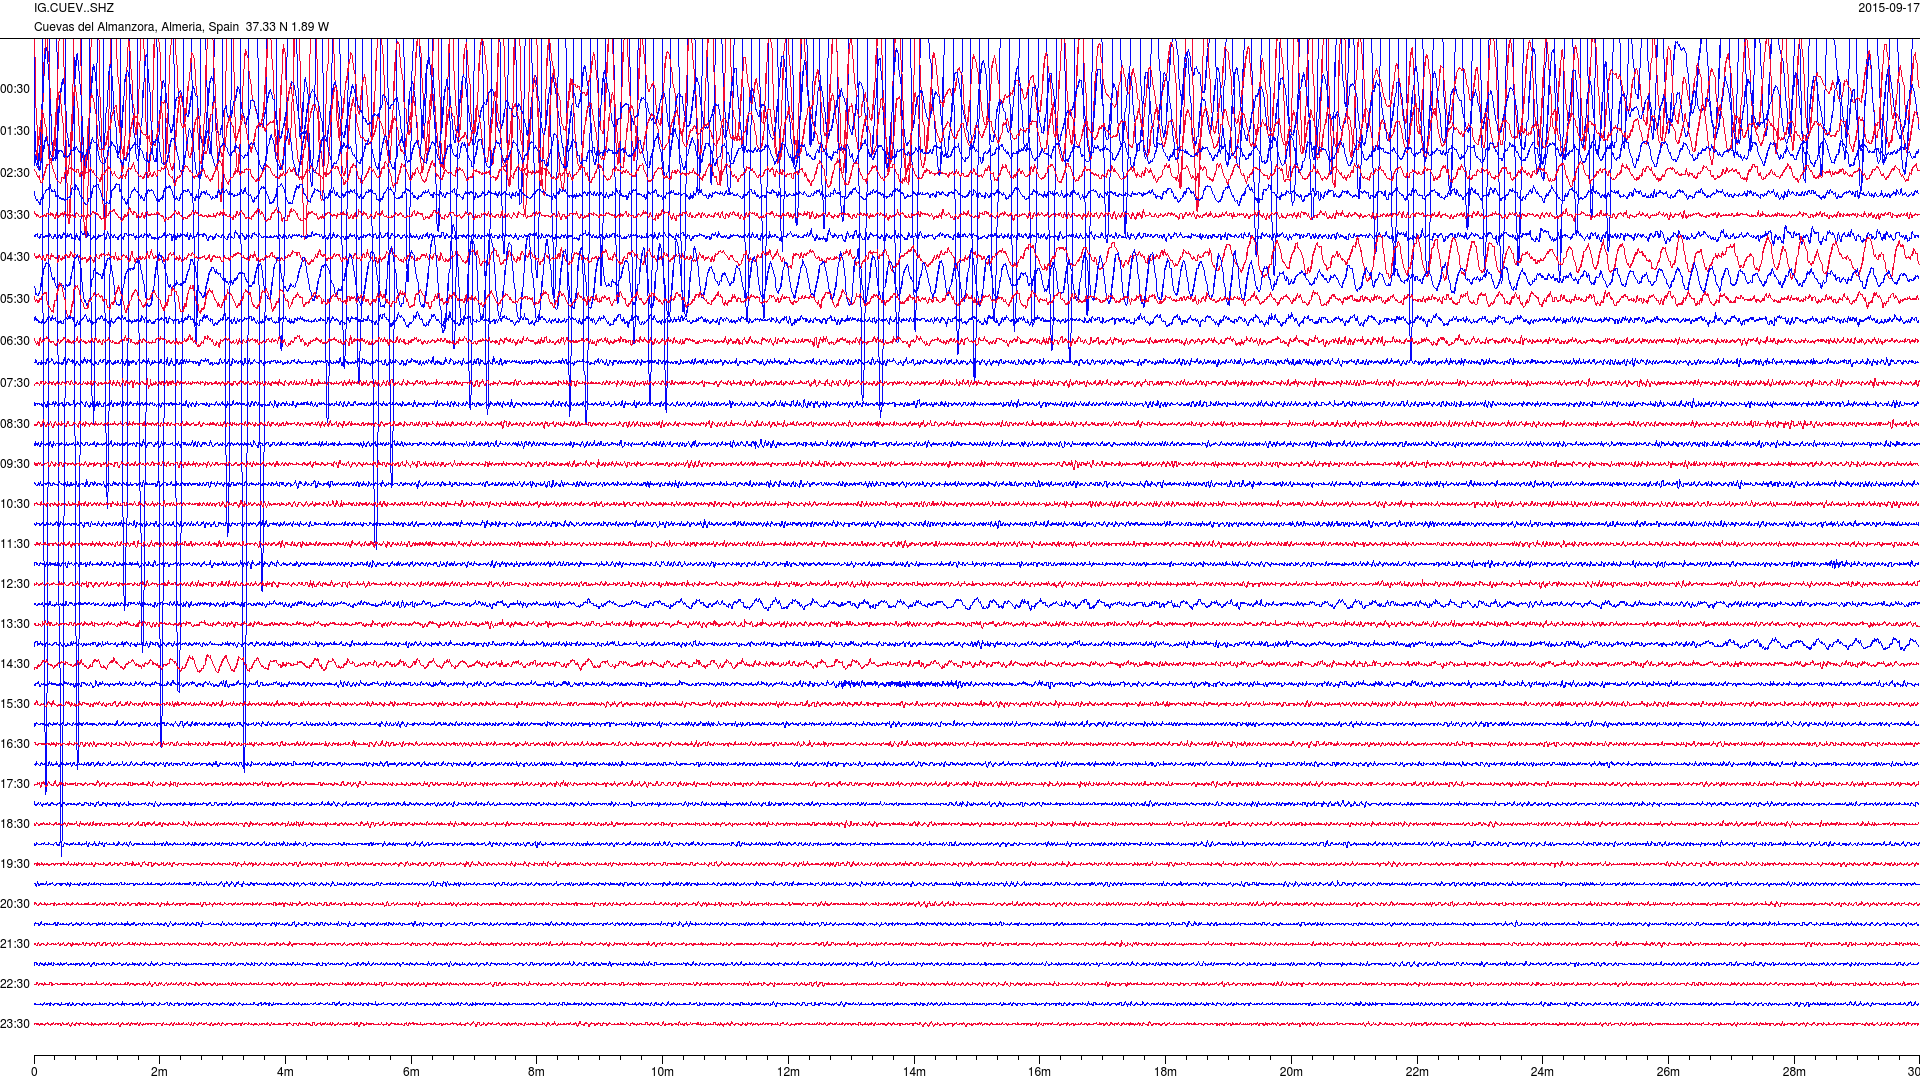Select the 23:30 time row label
Viewport: 1920px width, 1080px height.
coord(15,1024)
